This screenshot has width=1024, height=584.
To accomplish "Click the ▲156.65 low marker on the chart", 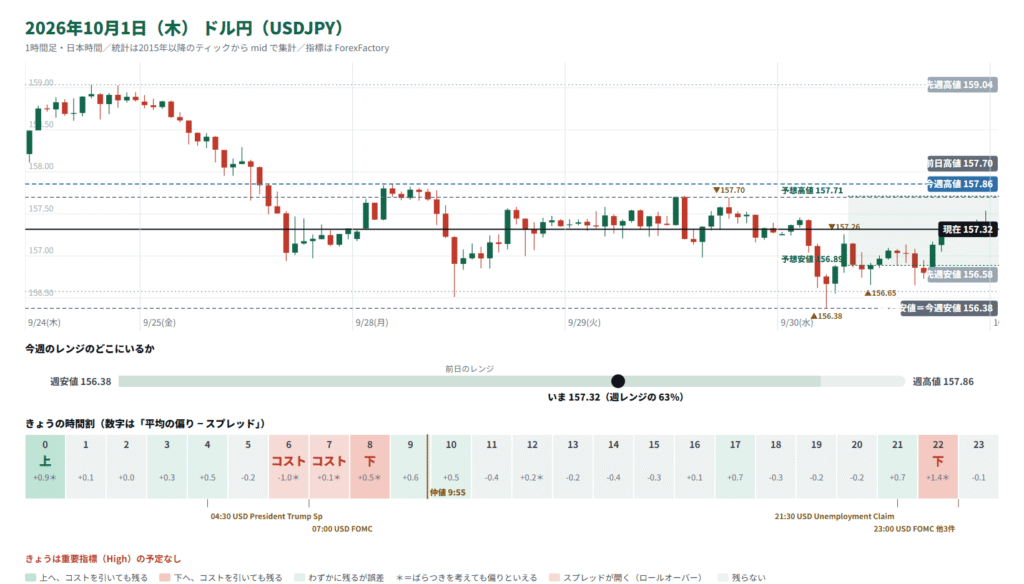I will 880,293.
